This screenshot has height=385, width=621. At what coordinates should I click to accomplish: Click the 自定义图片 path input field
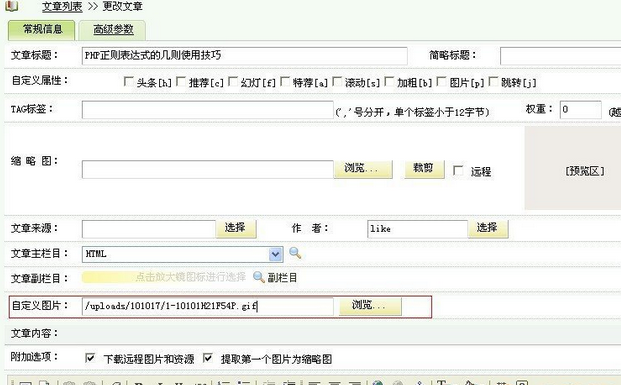208,307
